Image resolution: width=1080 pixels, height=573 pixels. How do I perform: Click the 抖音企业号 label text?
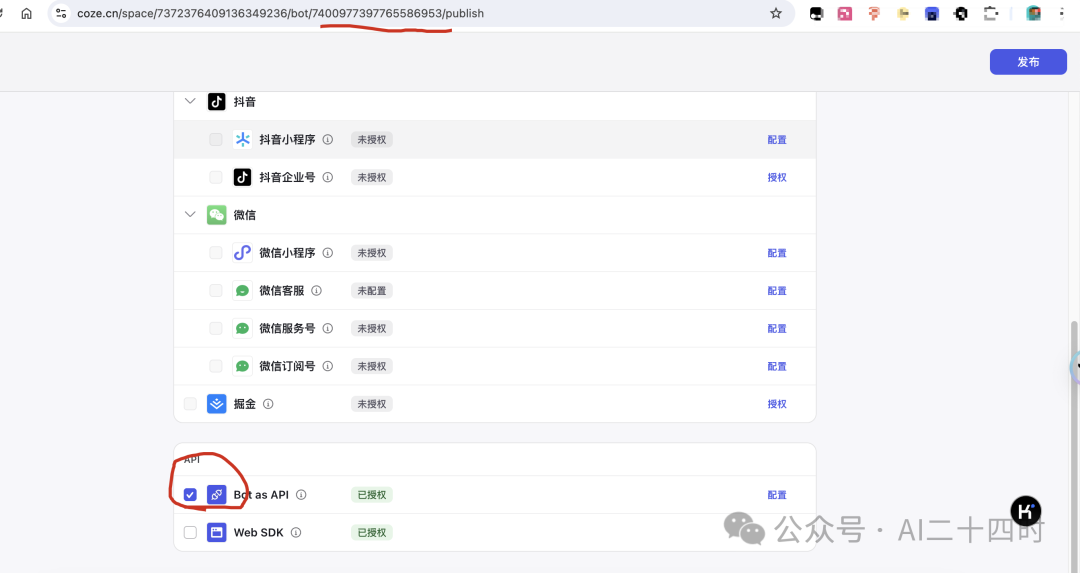(x=287, y=177)
